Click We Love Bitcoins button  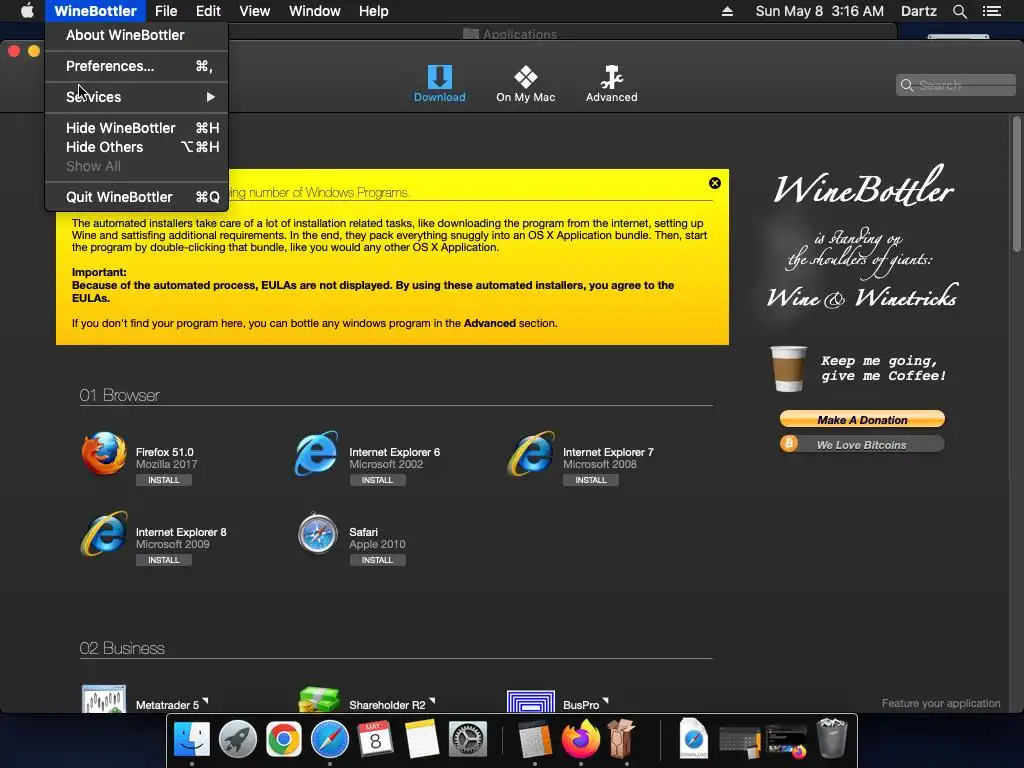[862, 445]
